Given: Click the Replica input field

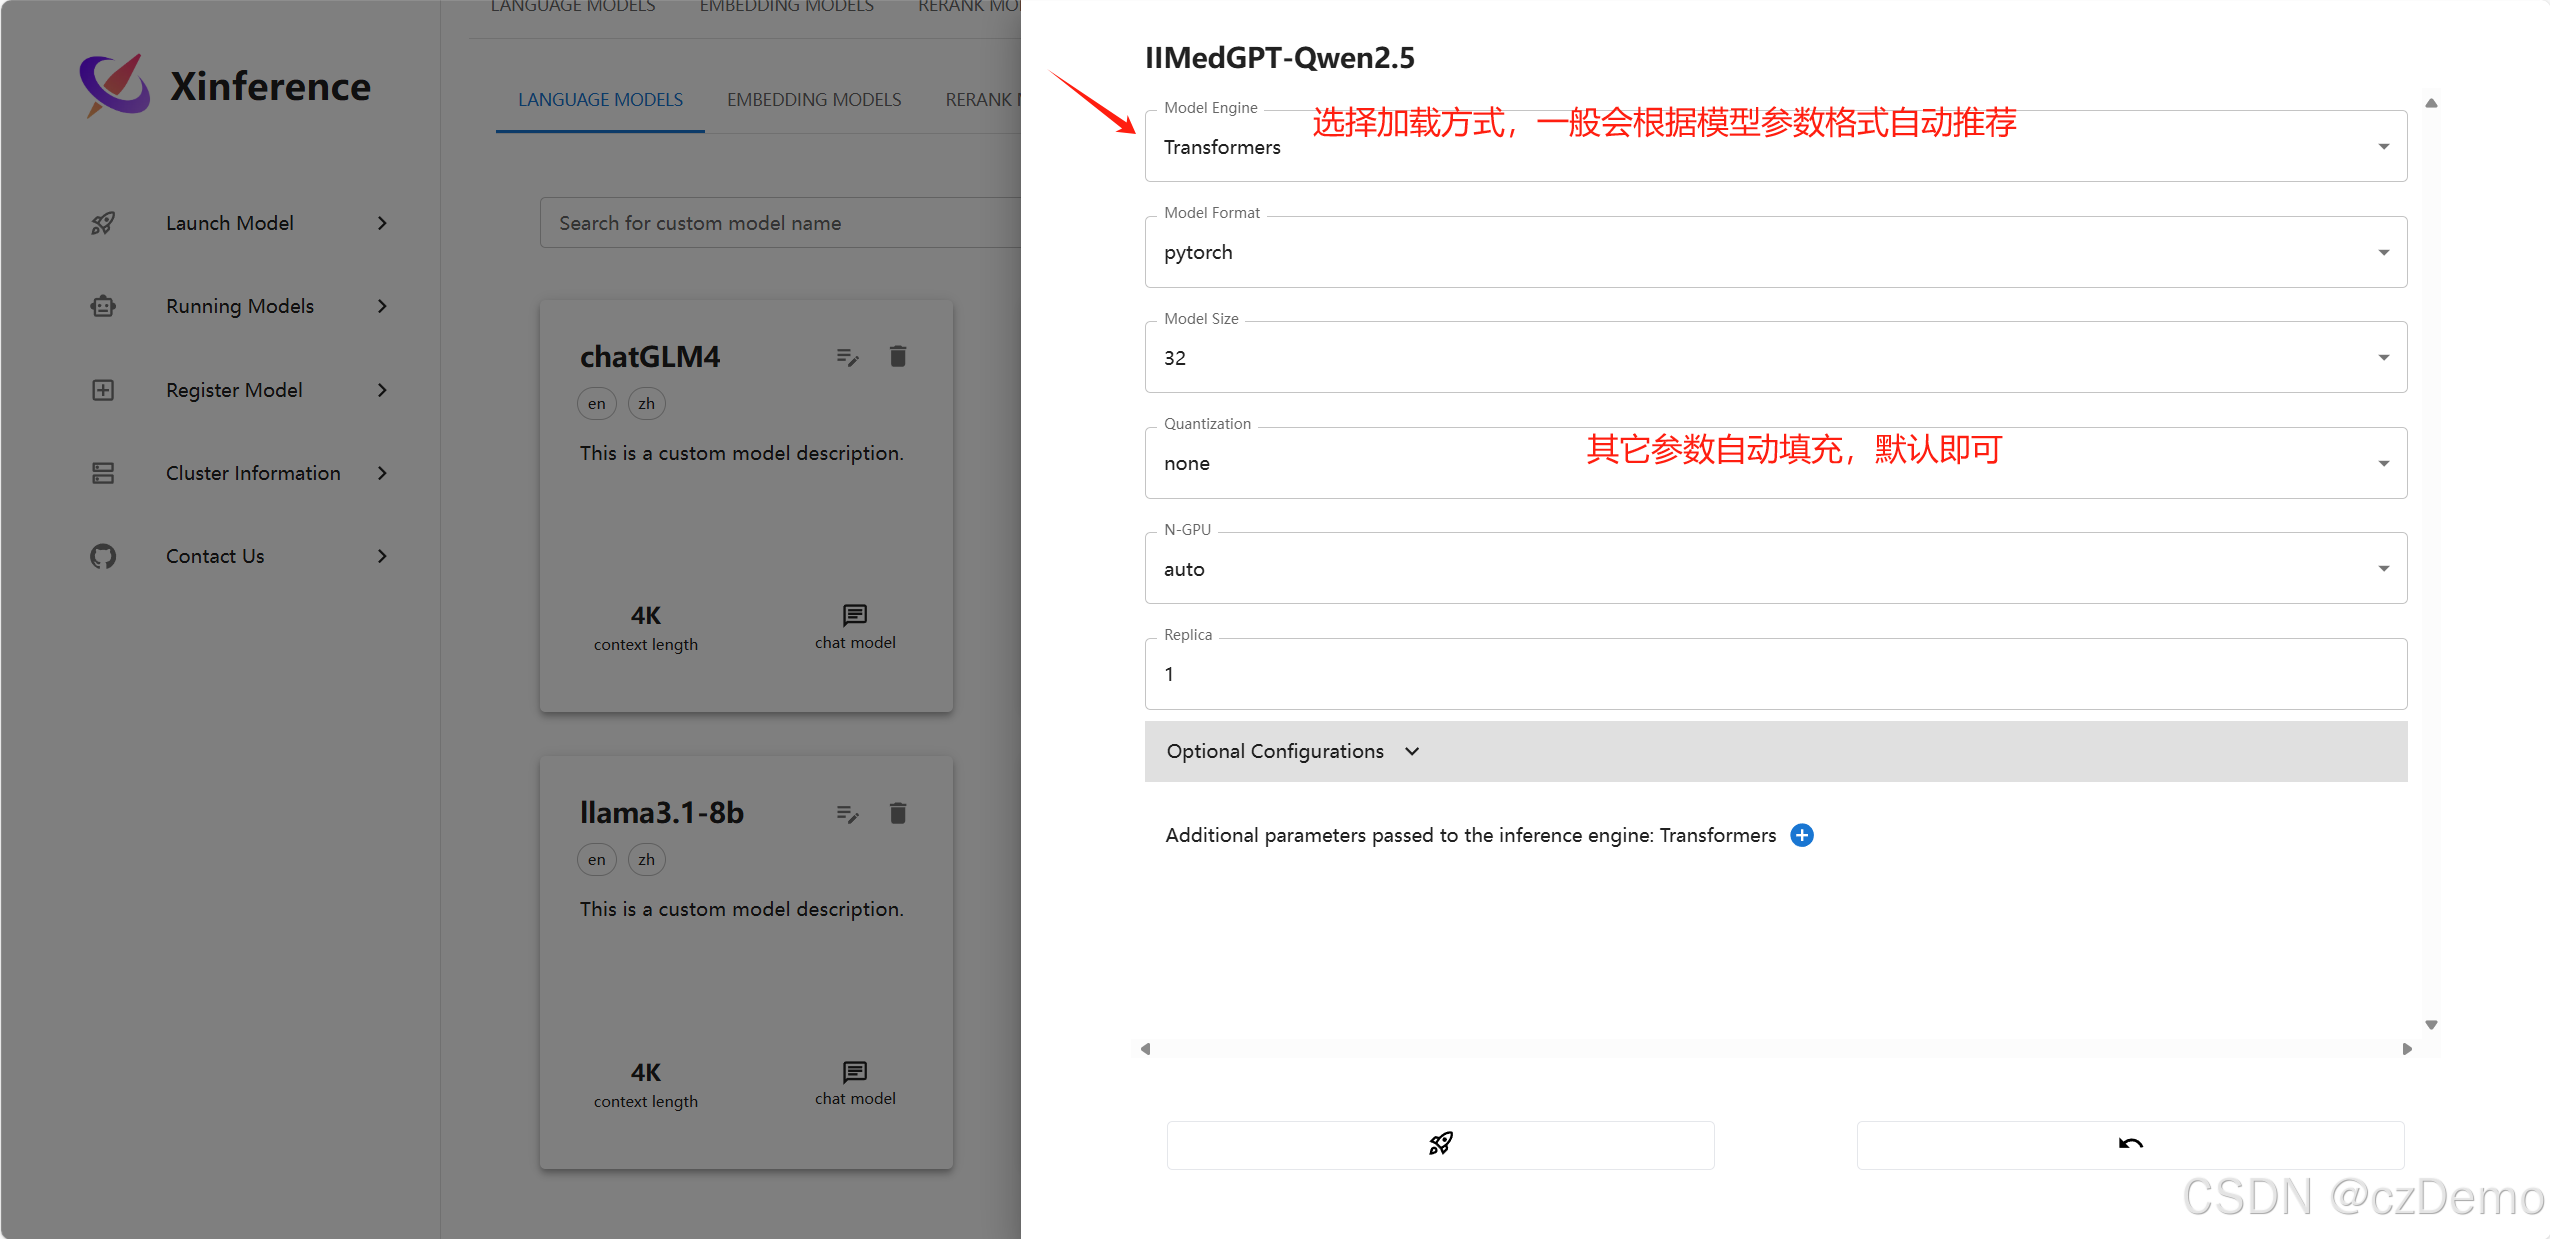Looking at the screenshot, I should [1775, 674].
